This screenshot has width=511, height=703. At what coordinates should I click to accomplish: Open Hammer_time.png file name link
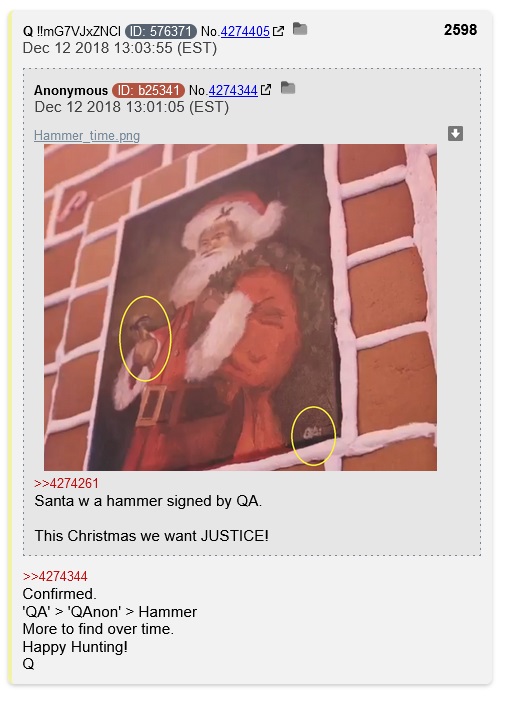(87, 135)
